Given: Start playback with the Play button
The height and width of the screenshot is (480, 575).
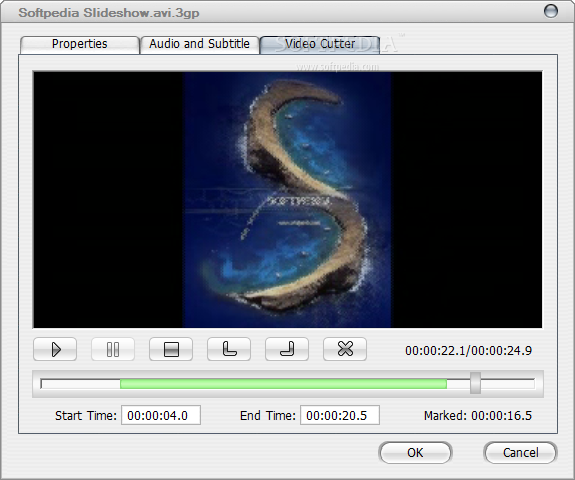Looking at the screenshot, I should pos(55,349).
